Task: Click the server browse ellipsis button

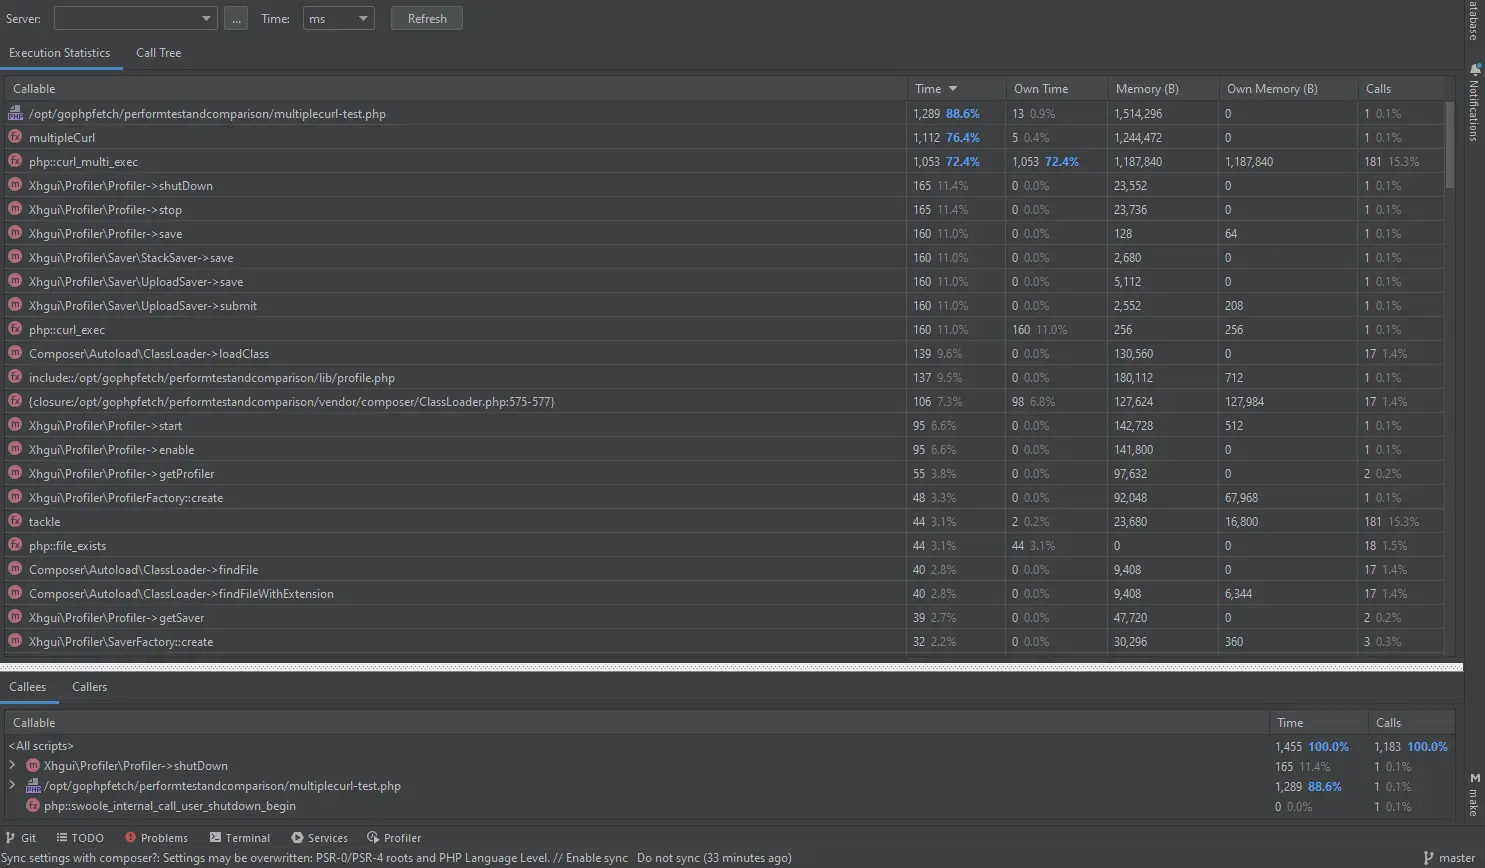Action: click(236, 19)
